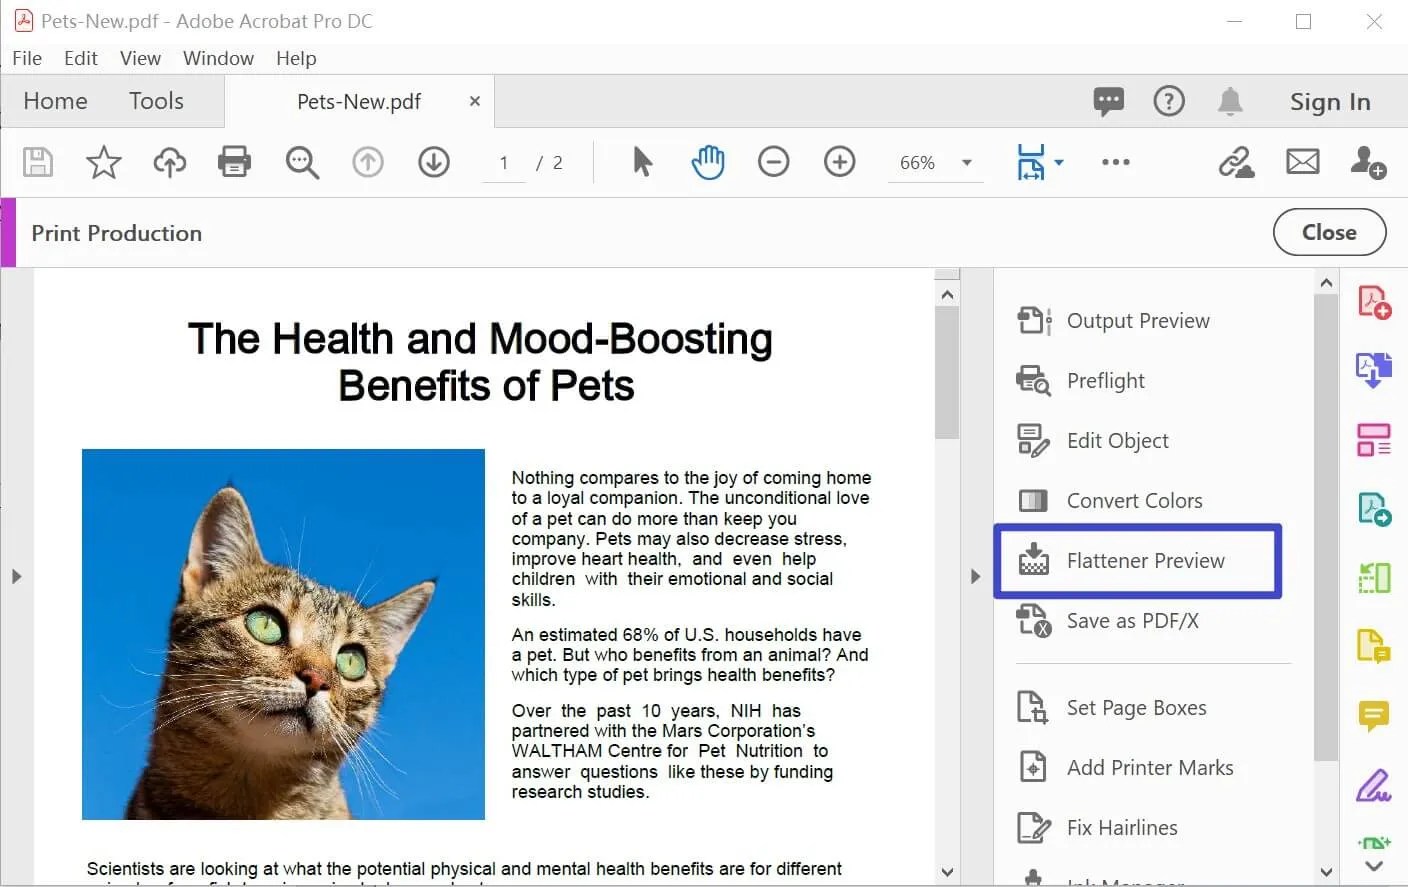Open the 66% zoom level dropdown
This screenshot has width=1408, height=887.
click(x=934, y=162)
